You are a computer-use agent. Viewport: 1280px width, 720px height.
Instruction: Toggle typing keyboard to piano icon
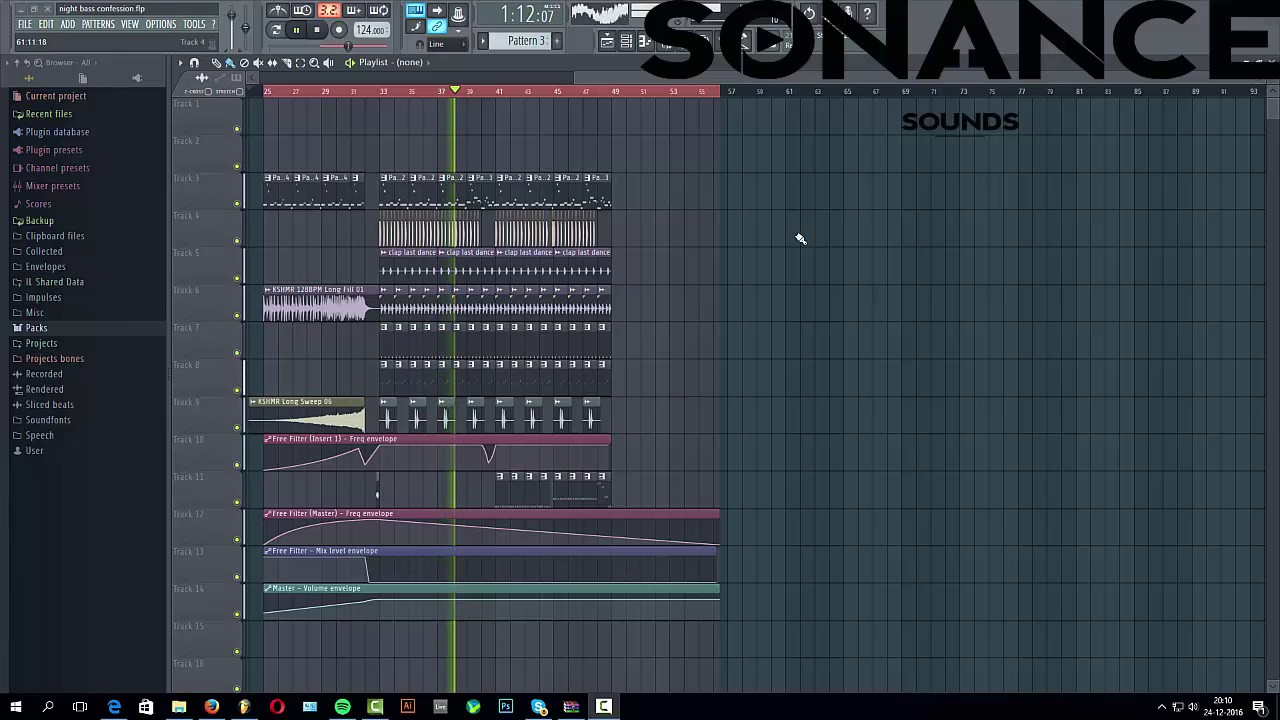pyautogui.click(x=415, y=10)
